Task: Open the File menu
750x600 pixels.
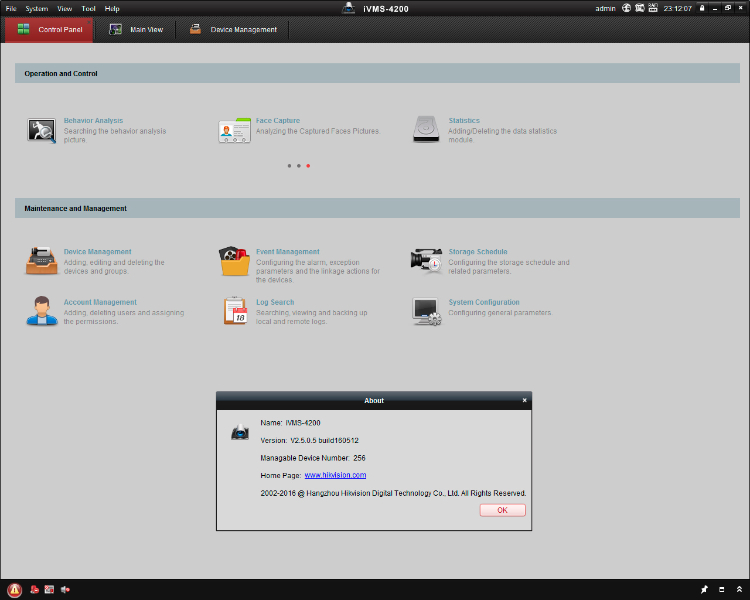Action: [x=11, y=9]
